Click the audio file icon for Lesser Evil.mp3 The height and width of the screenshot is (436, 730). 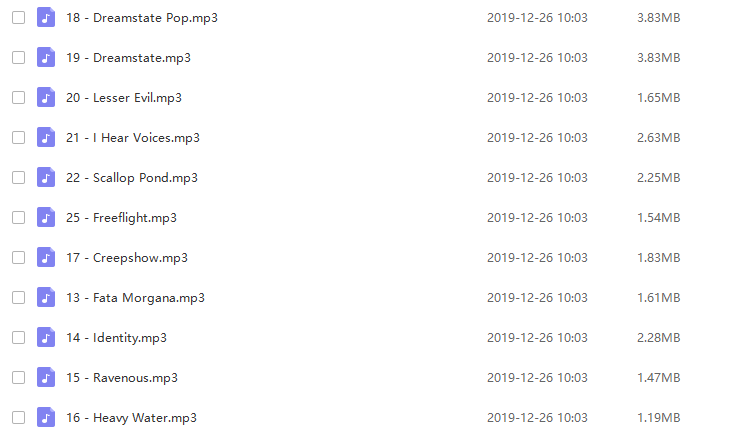pyautogui.click(x=46, y=98)
